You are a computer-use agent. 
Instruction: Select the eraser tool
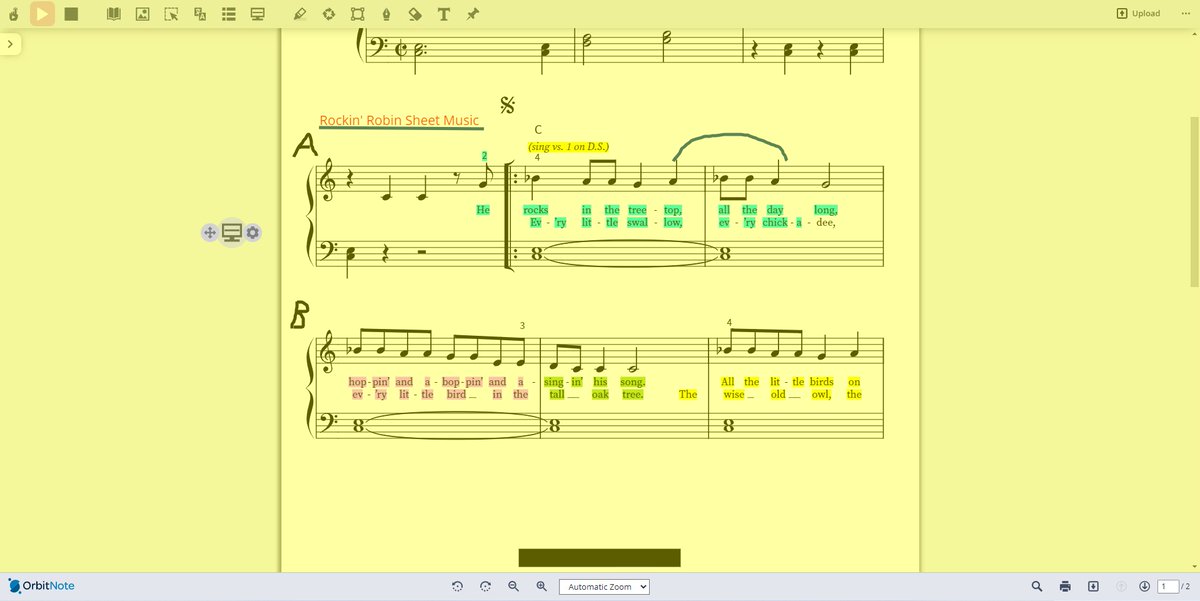point(412,14)
